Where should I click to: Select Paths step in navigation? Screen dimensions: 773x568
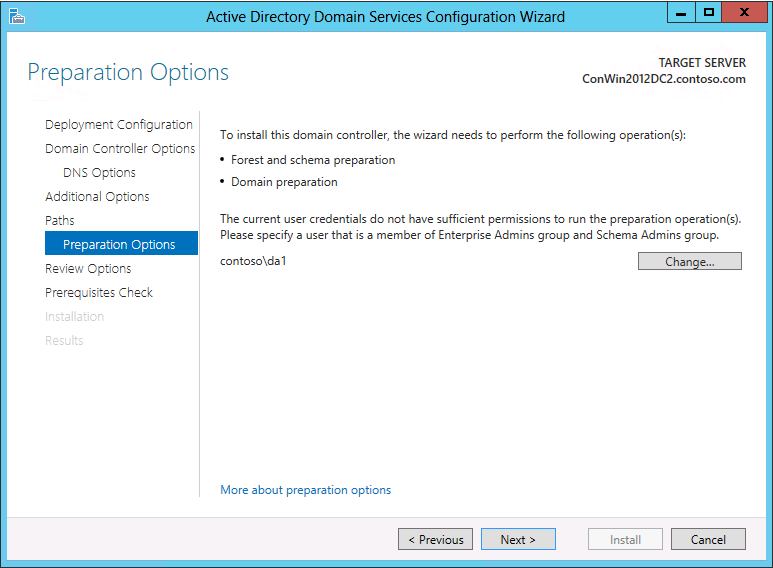point(60,220)
